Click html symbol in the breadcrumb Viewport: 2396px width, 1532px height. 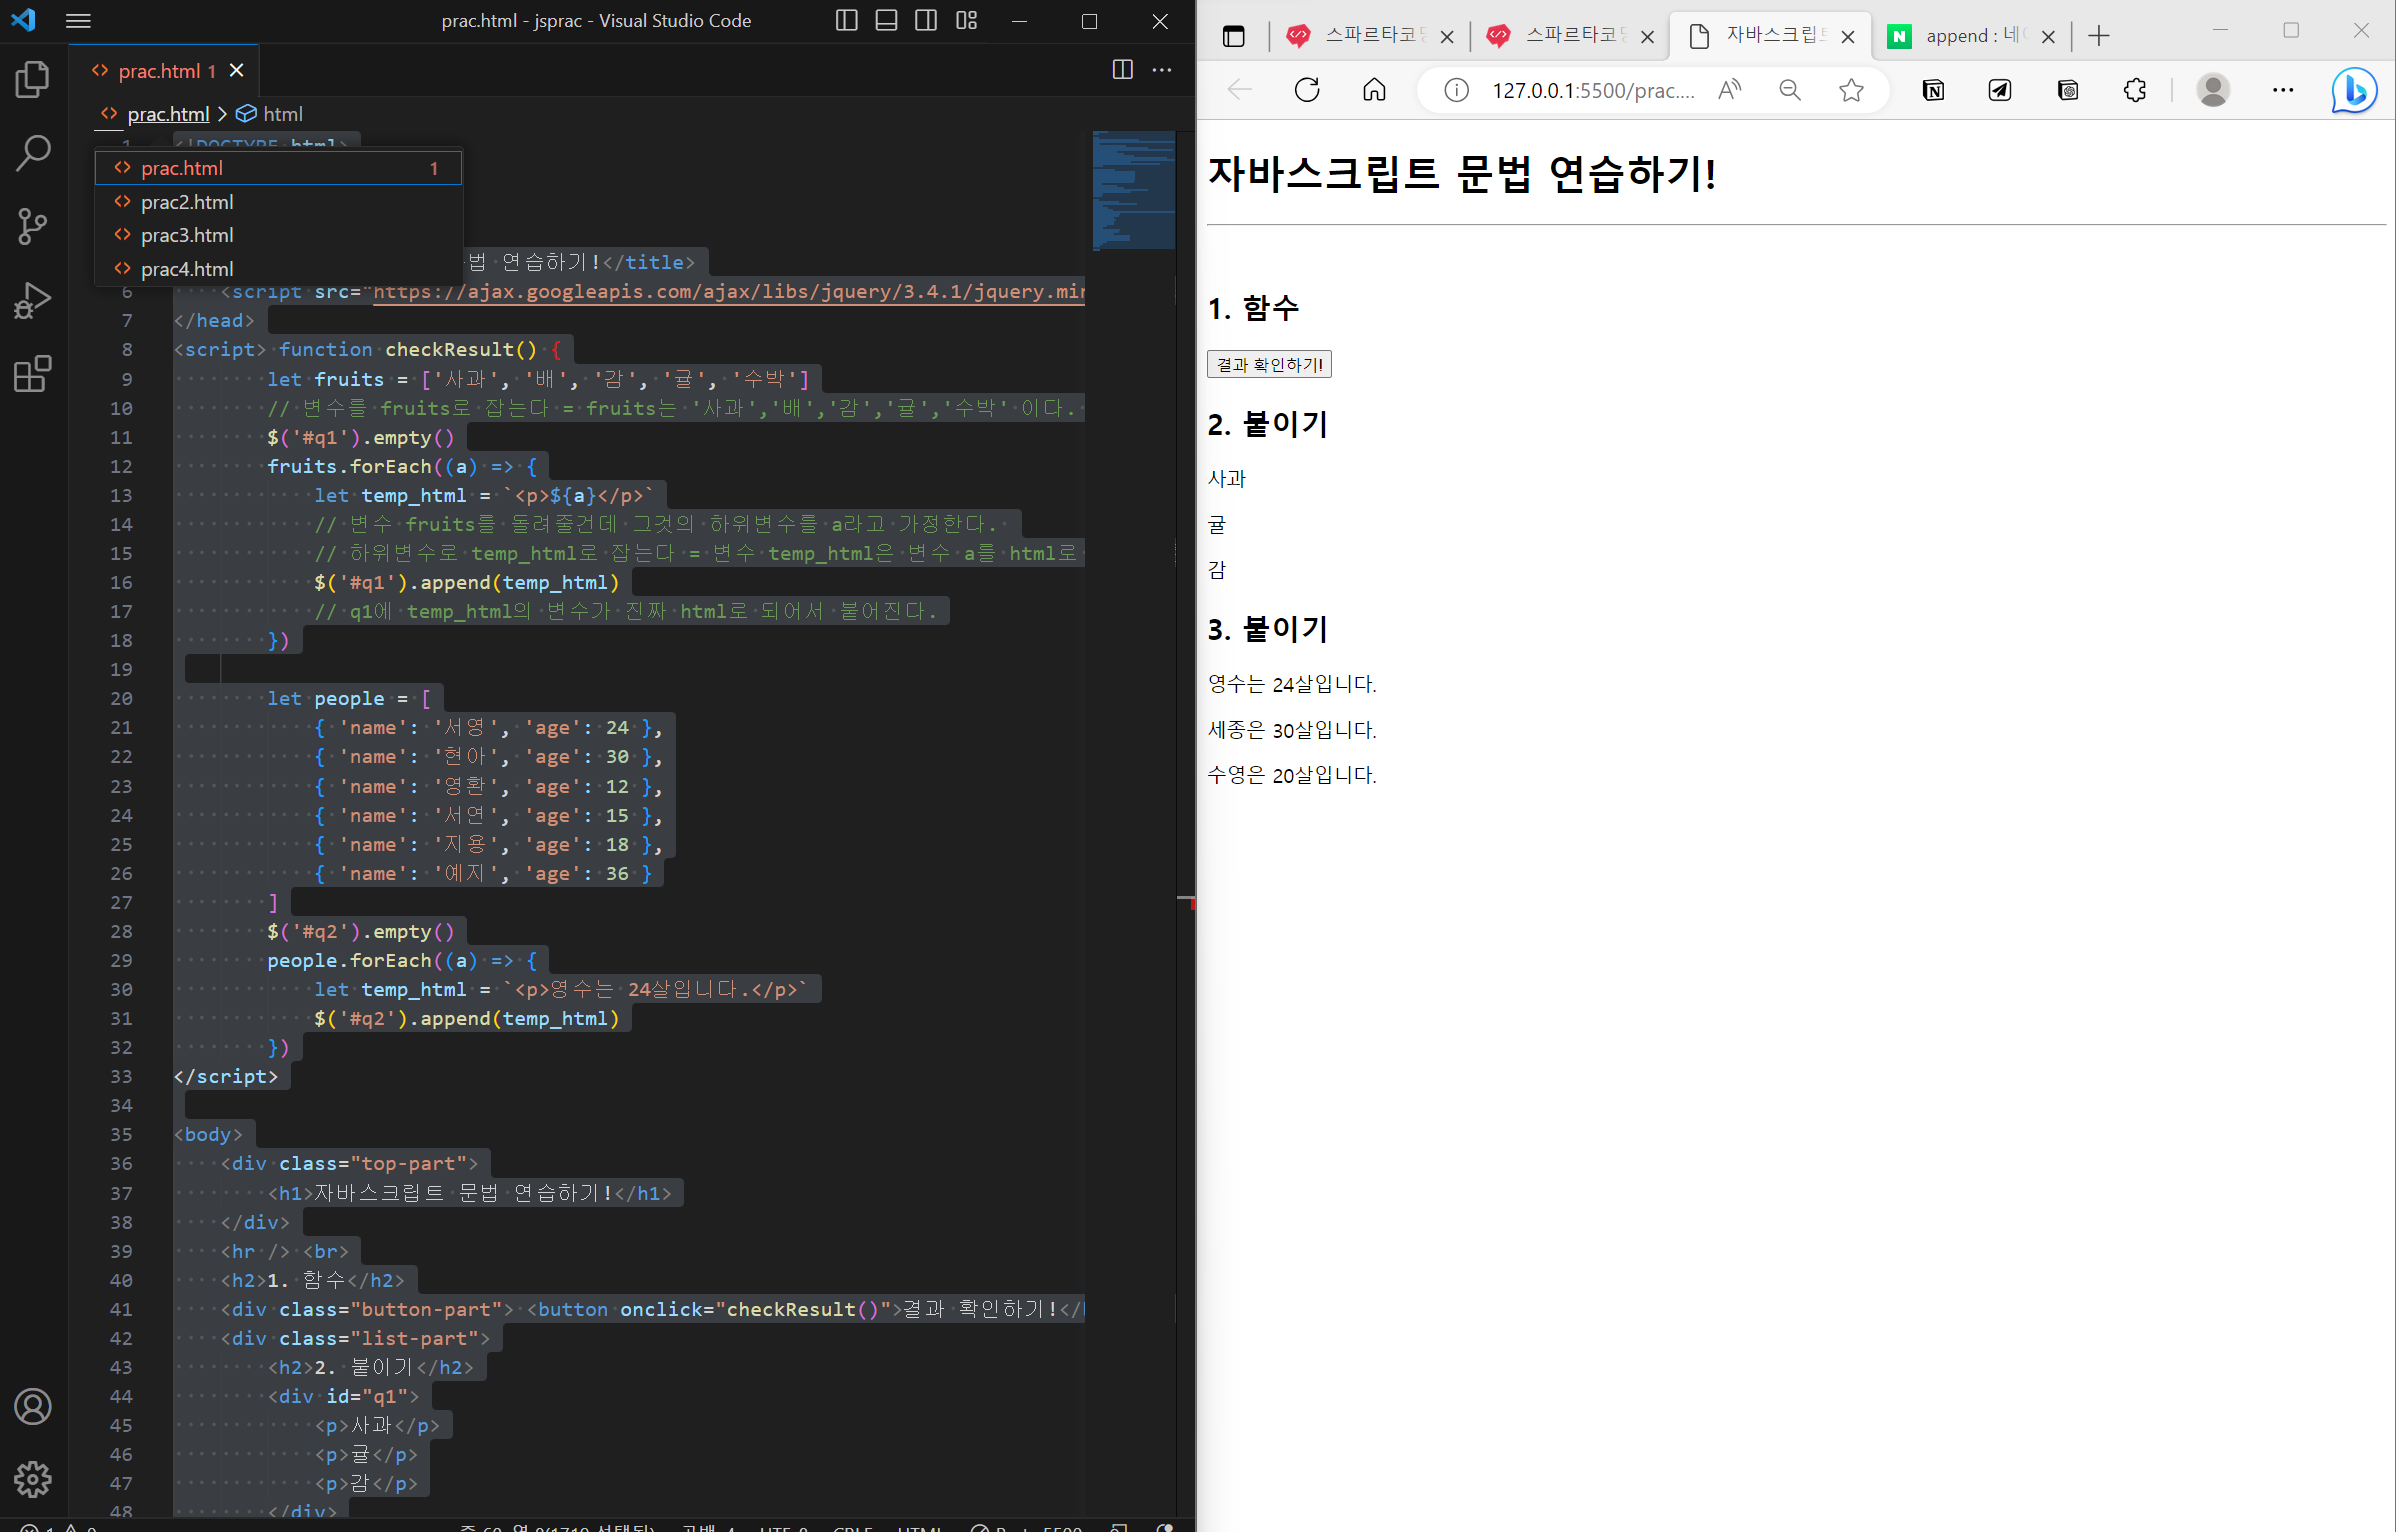tap(283, 114)
